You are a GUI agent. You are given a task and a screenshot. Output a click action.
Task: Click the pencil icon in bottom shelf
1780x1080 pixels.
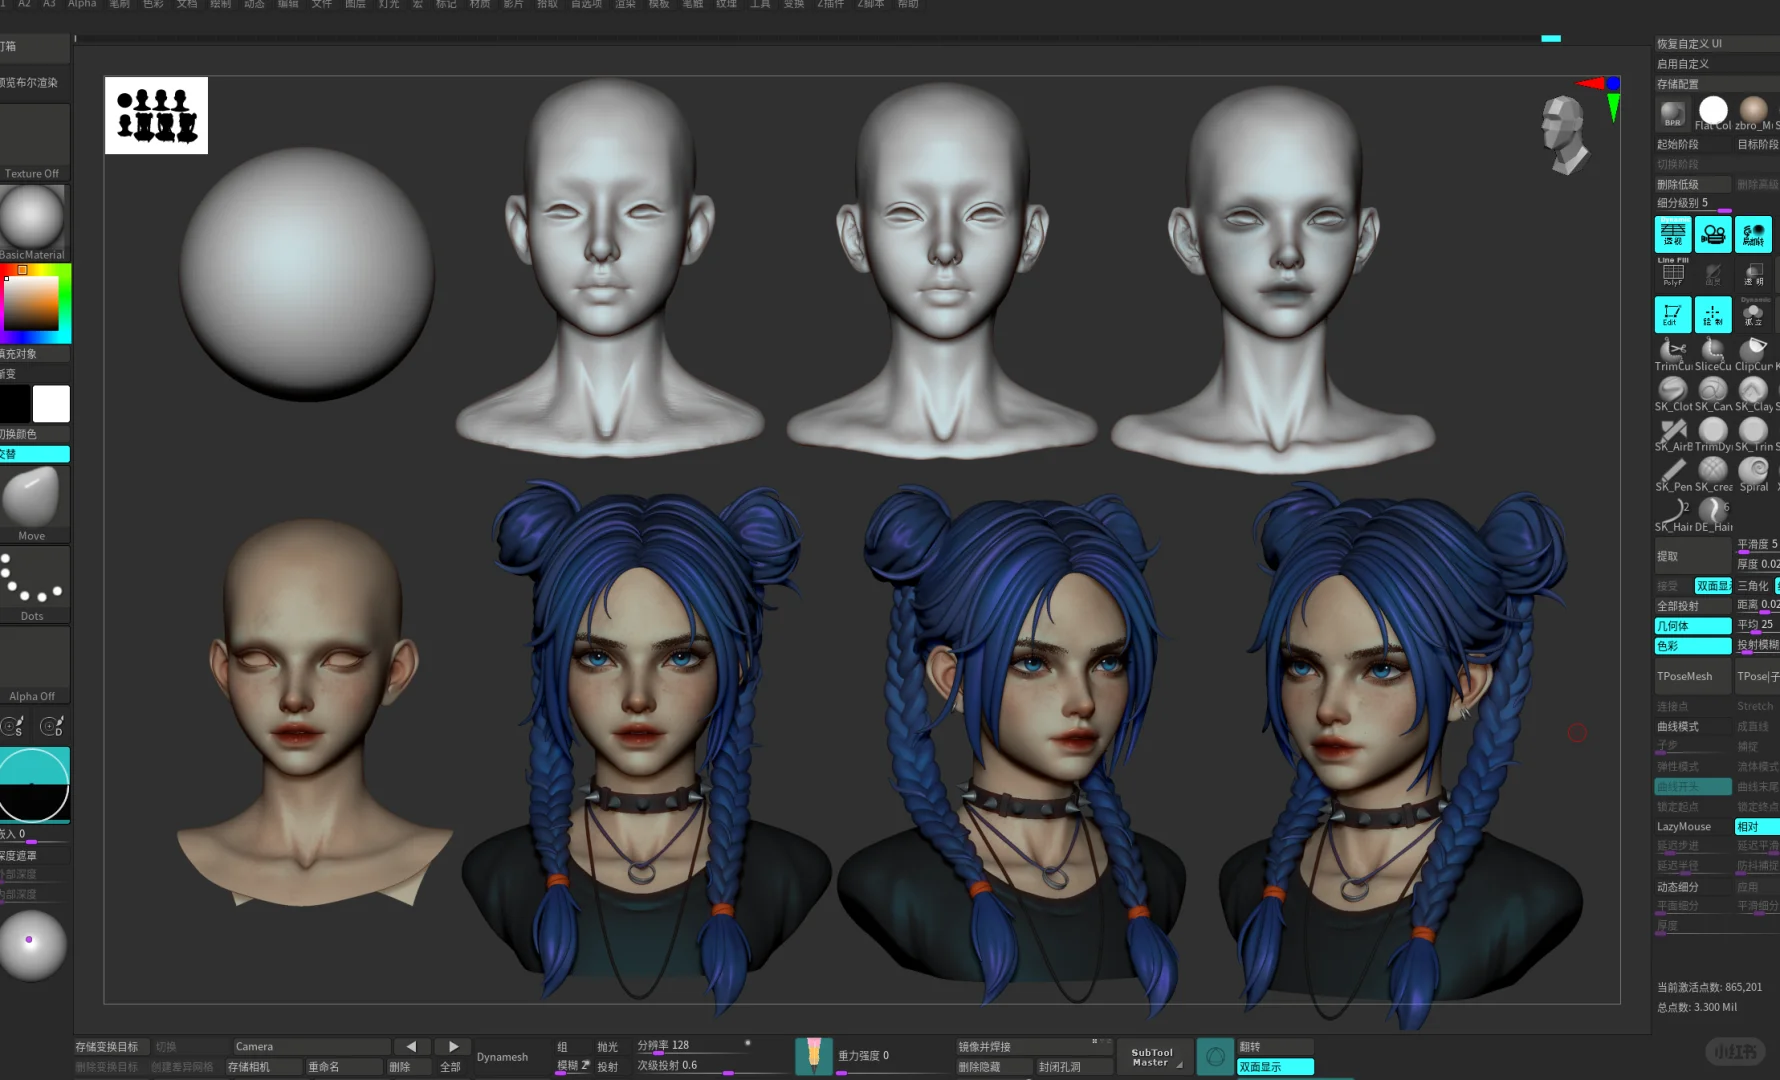coord(814,1056)
